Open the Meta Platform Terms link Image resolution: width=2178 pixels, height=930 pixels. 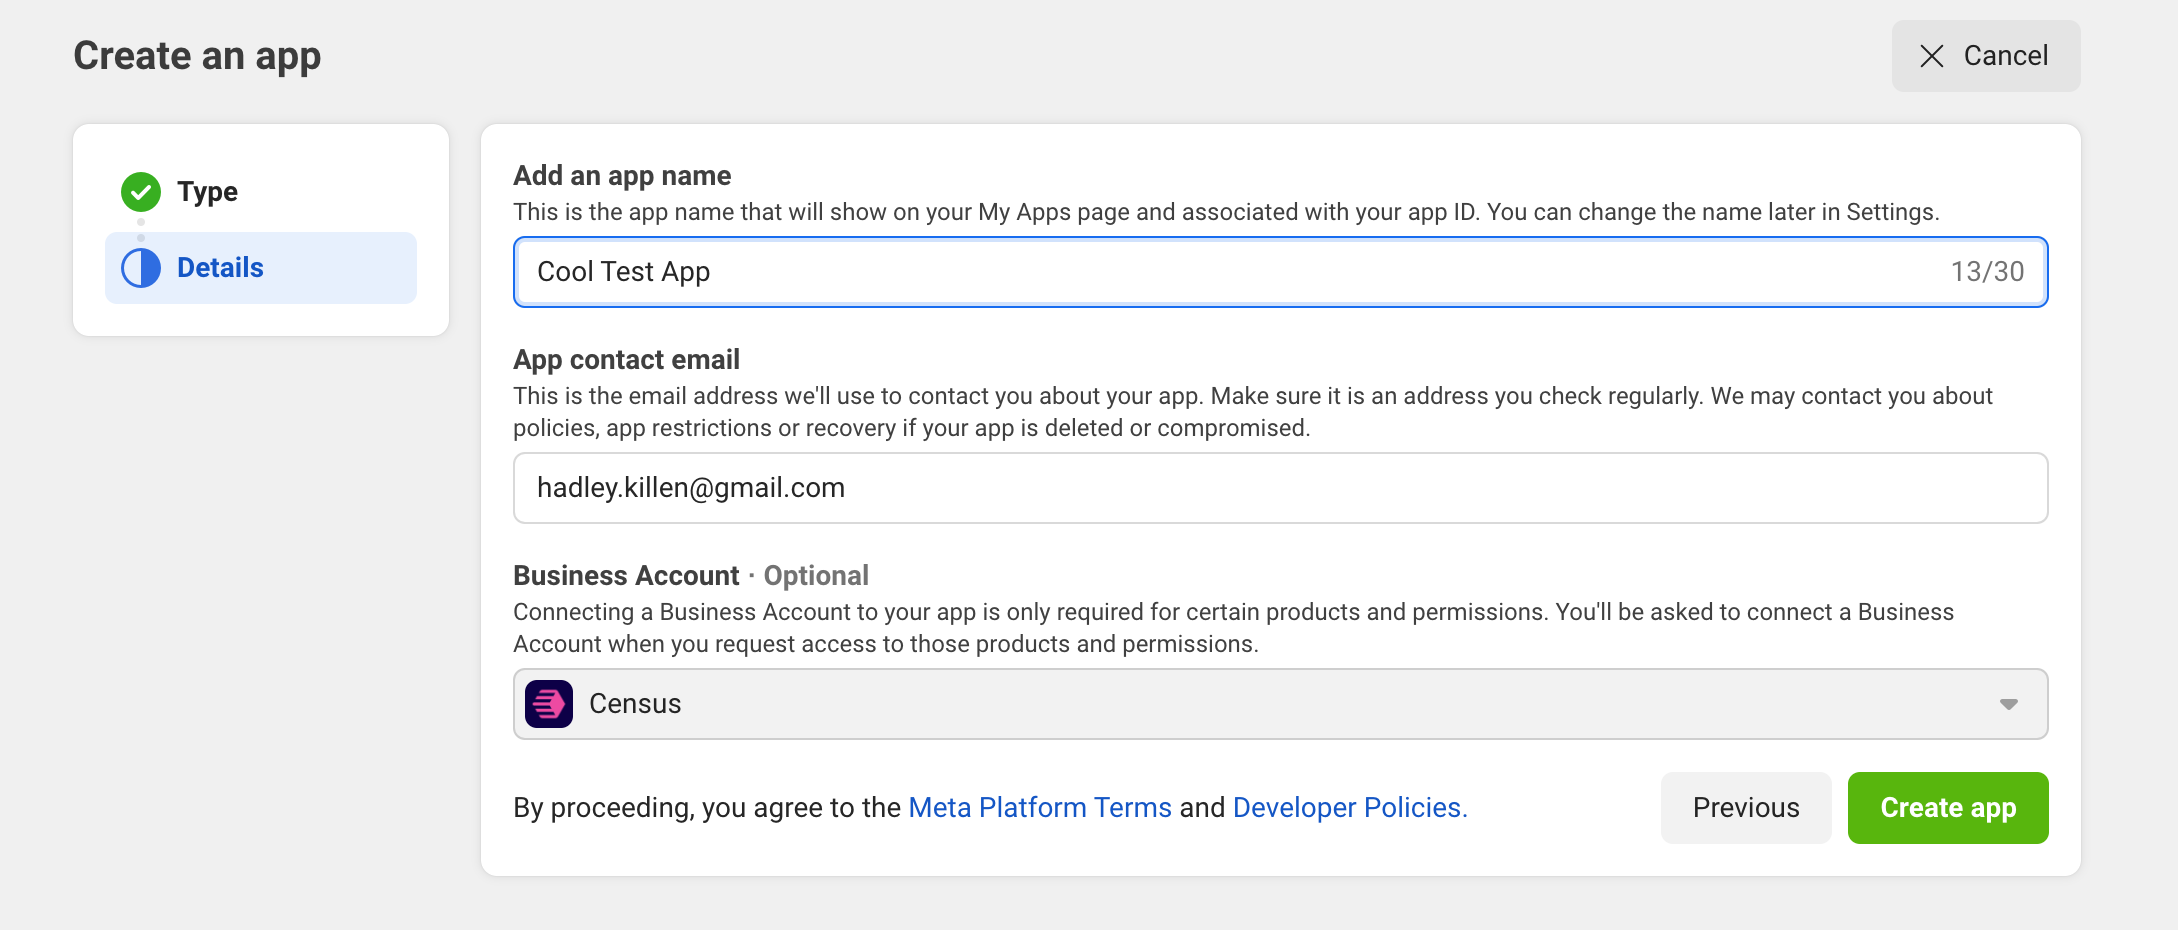click(x=1039, y=808)
